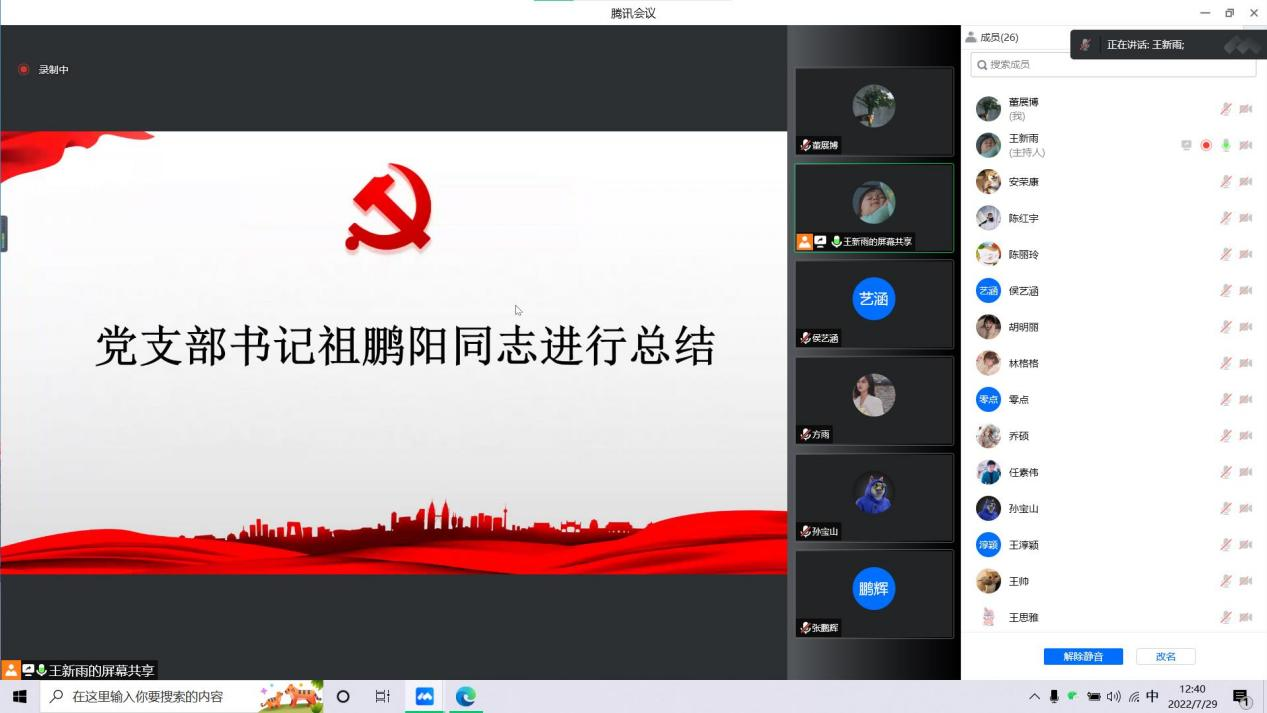Open the Windows Start menu

19,696
